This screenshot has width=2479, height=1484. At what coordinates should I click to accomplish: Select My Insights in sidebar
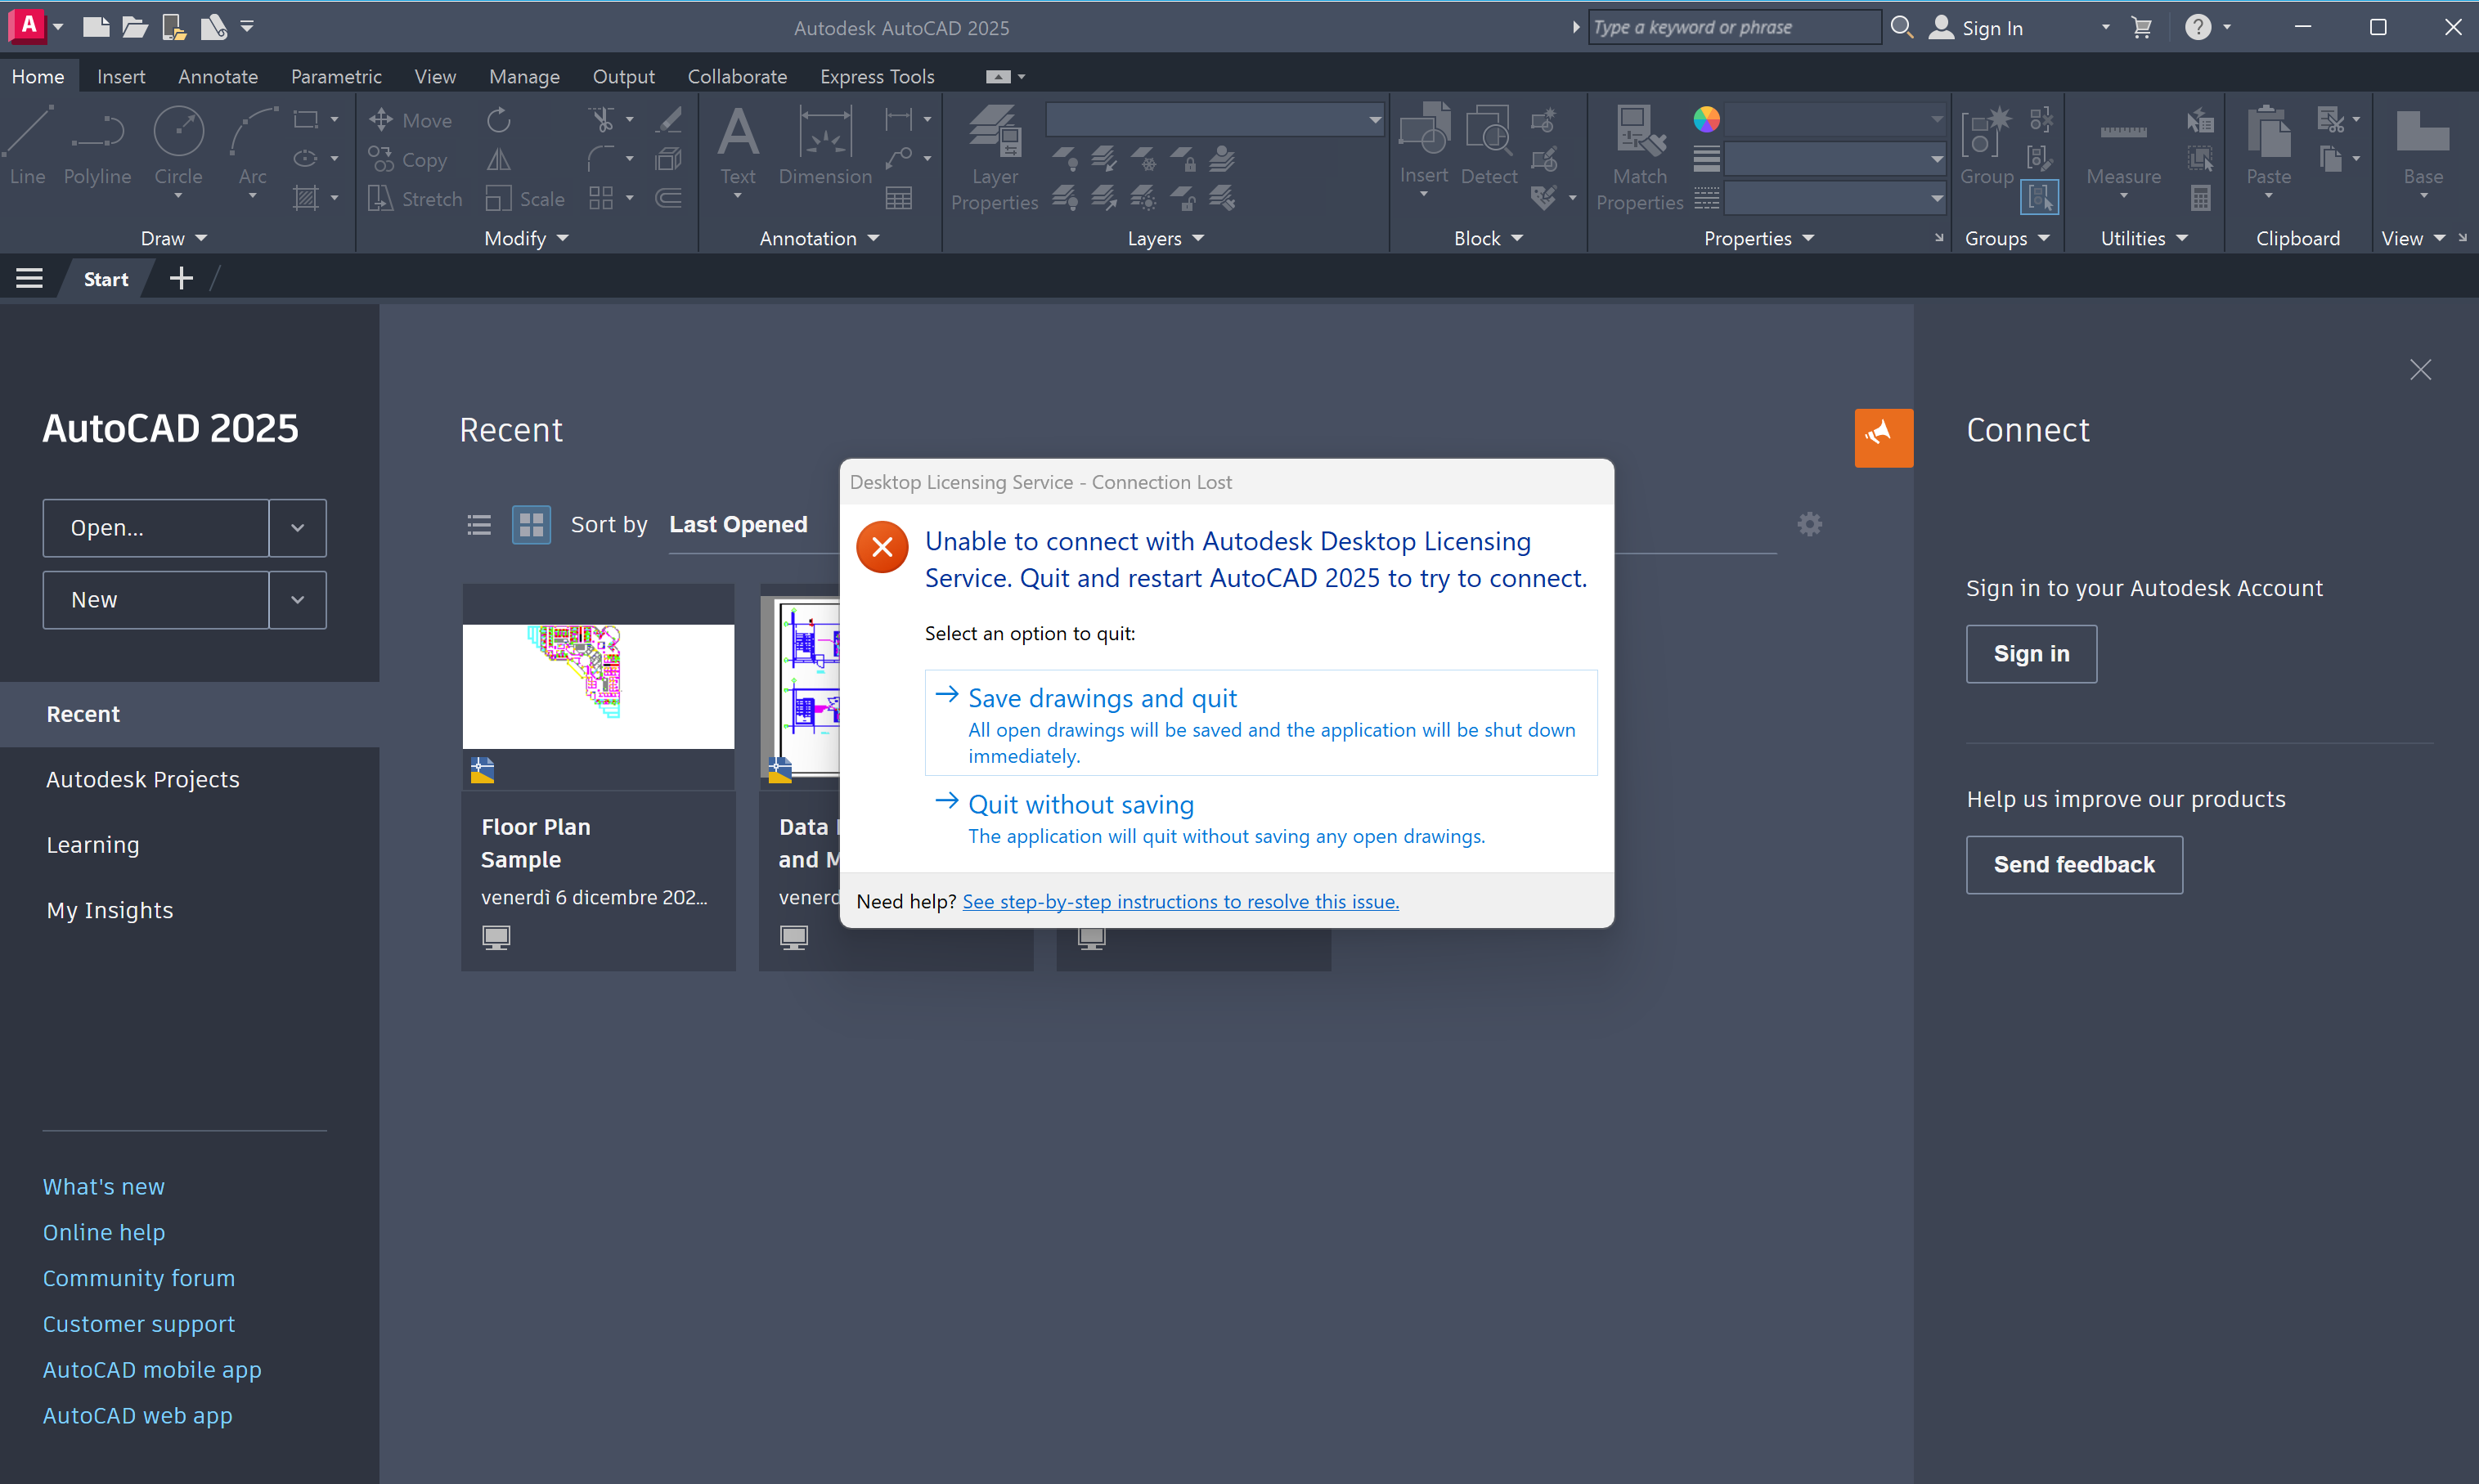pyautogui.click(x=110, y=910)
